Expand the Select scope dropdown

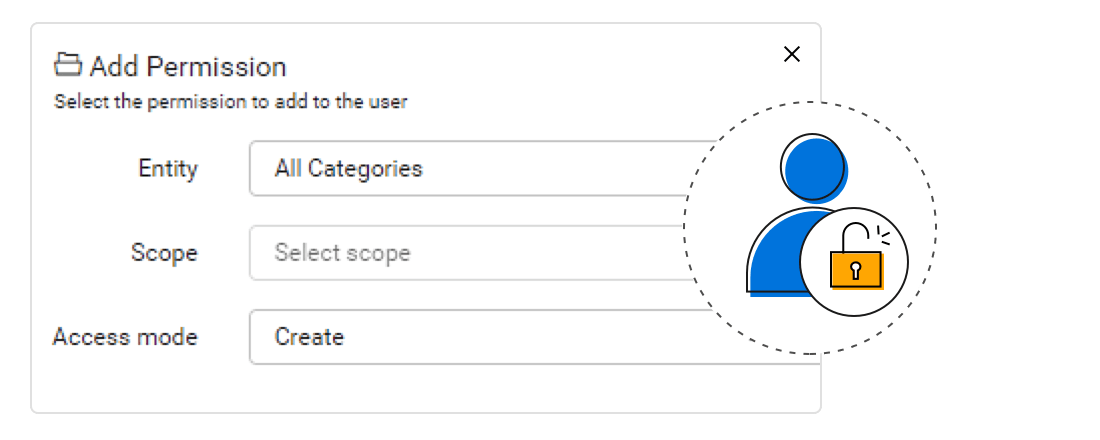(470, 253)
